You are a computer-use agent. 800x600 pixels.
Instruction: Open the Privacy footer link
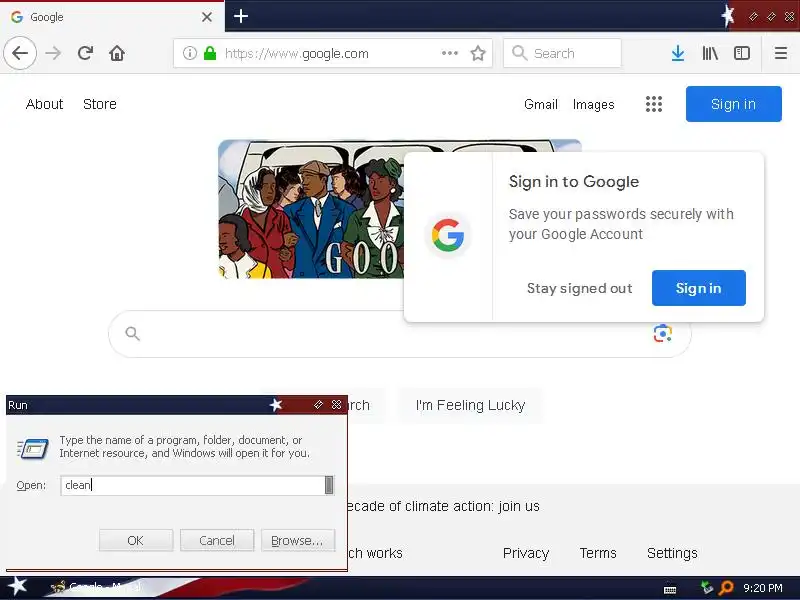point(526,554)
